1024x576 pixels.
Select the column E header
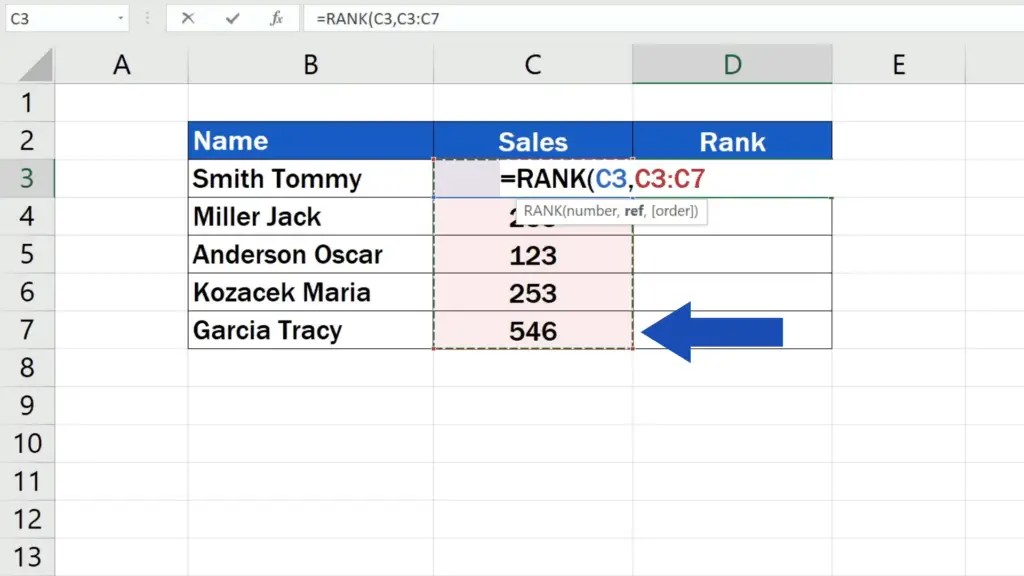pos(898,63)
